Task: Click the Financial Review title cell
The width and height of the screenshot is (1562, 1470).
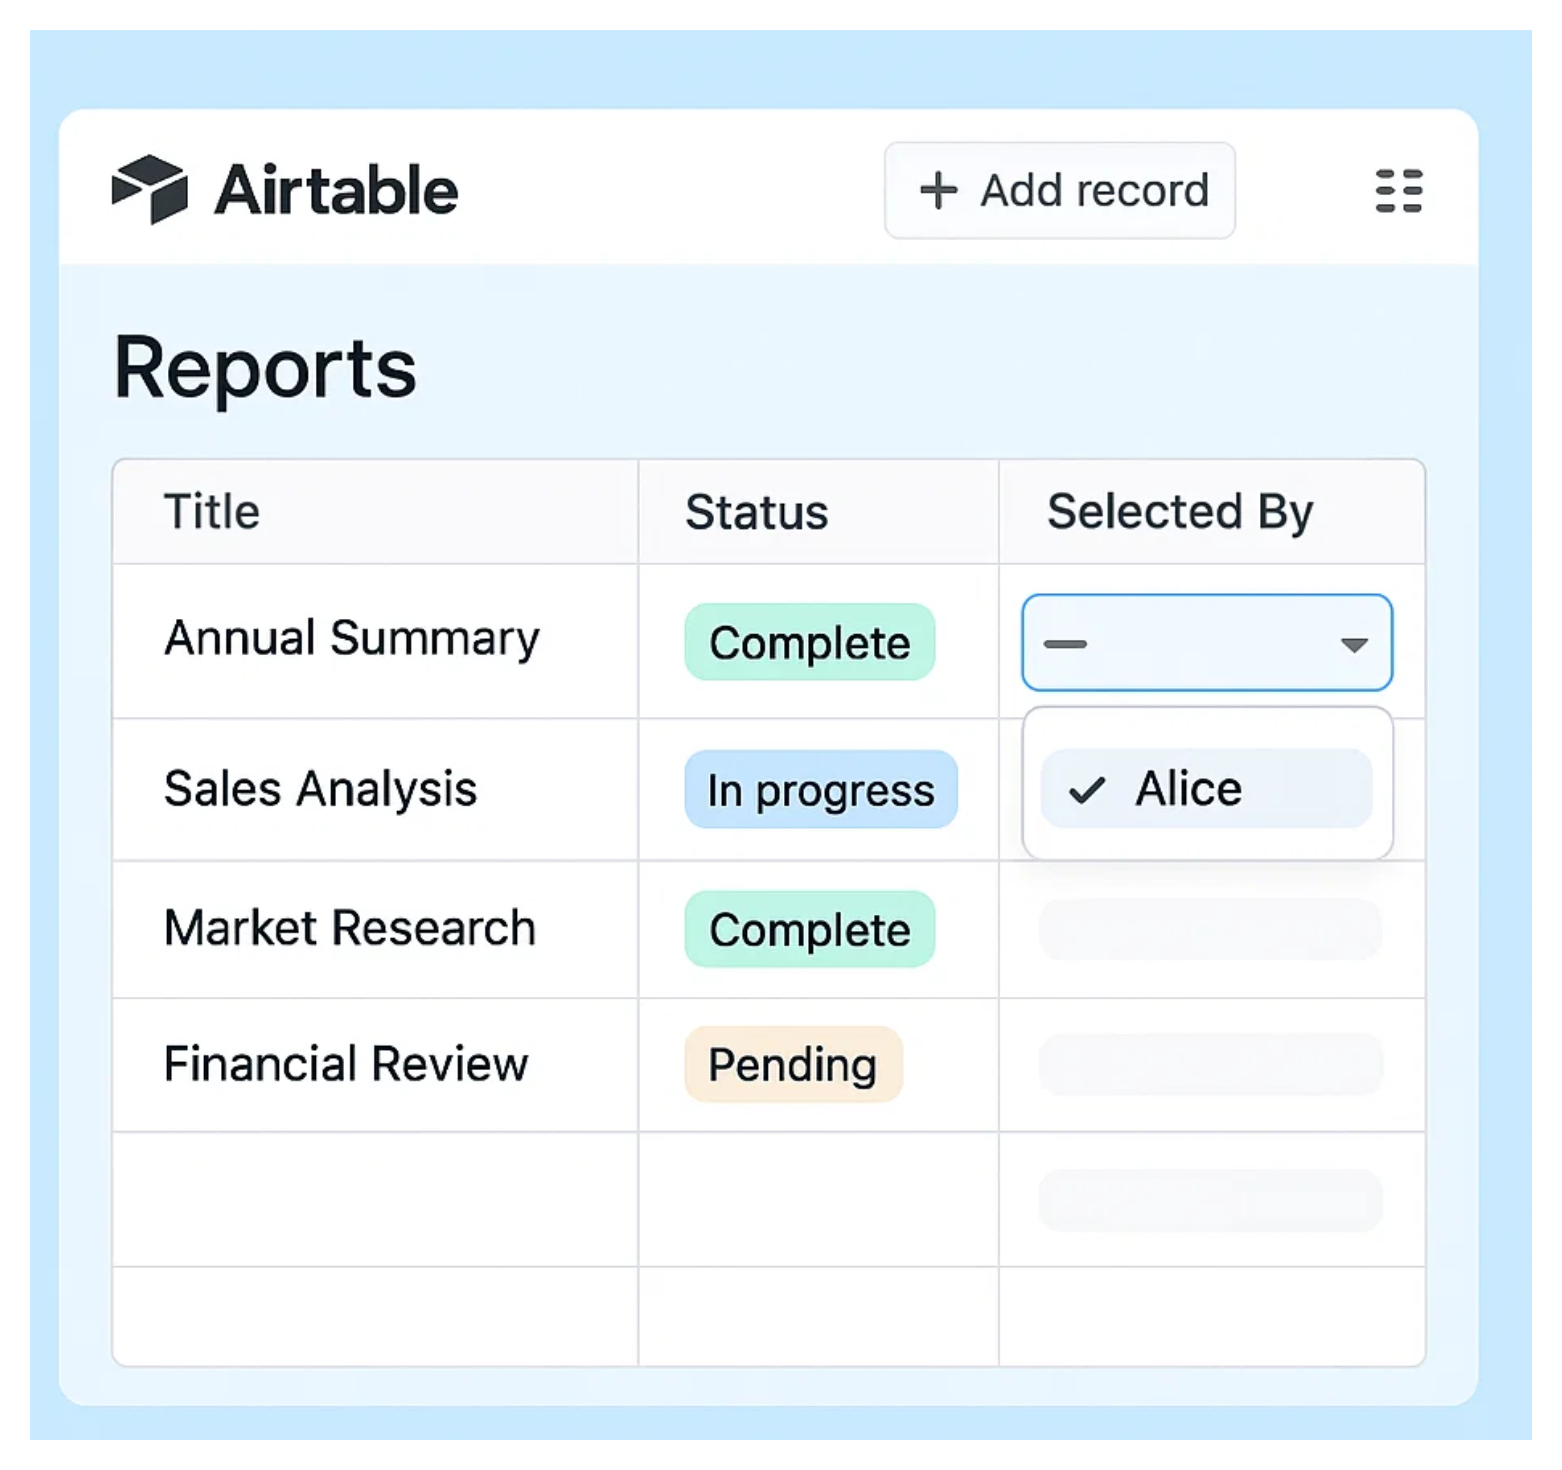Action: coord(345,1064)
